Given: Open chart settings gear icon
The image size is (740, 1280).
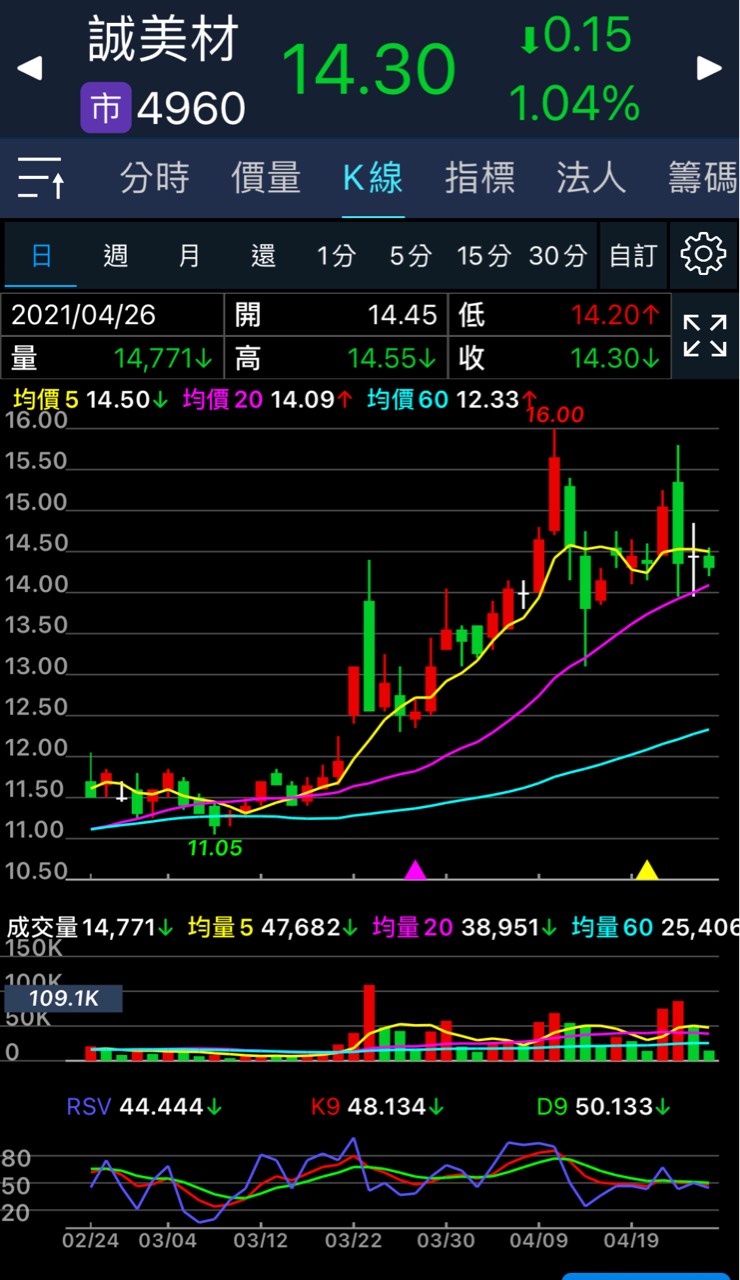Looking at the screenshot, I should click(702, 255).
